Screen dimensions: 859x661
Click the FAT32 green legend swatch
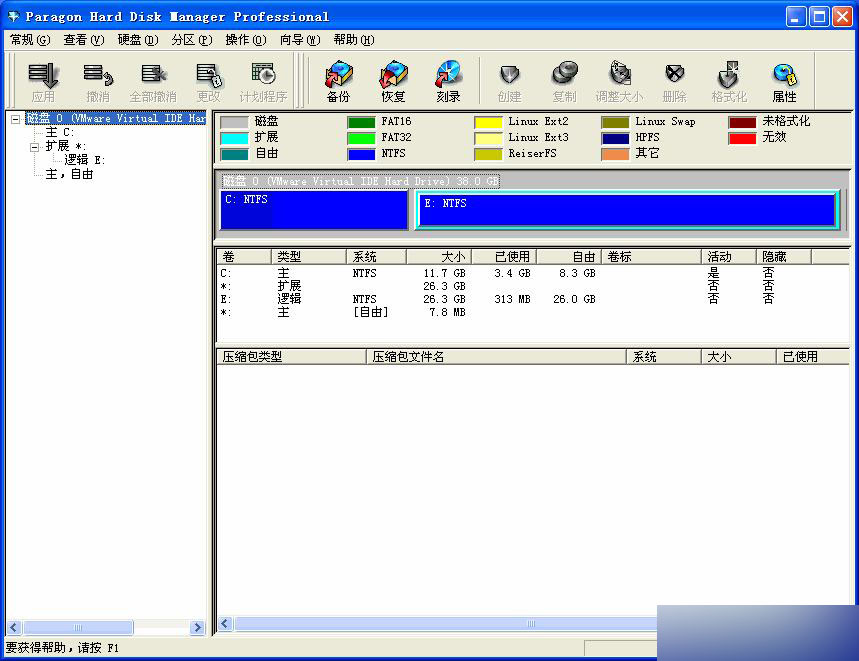(361, 138)
